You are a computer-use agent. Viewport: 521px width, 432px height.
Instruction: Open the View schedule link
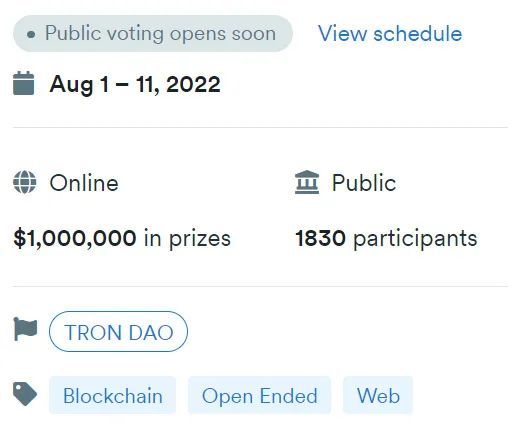390,33
